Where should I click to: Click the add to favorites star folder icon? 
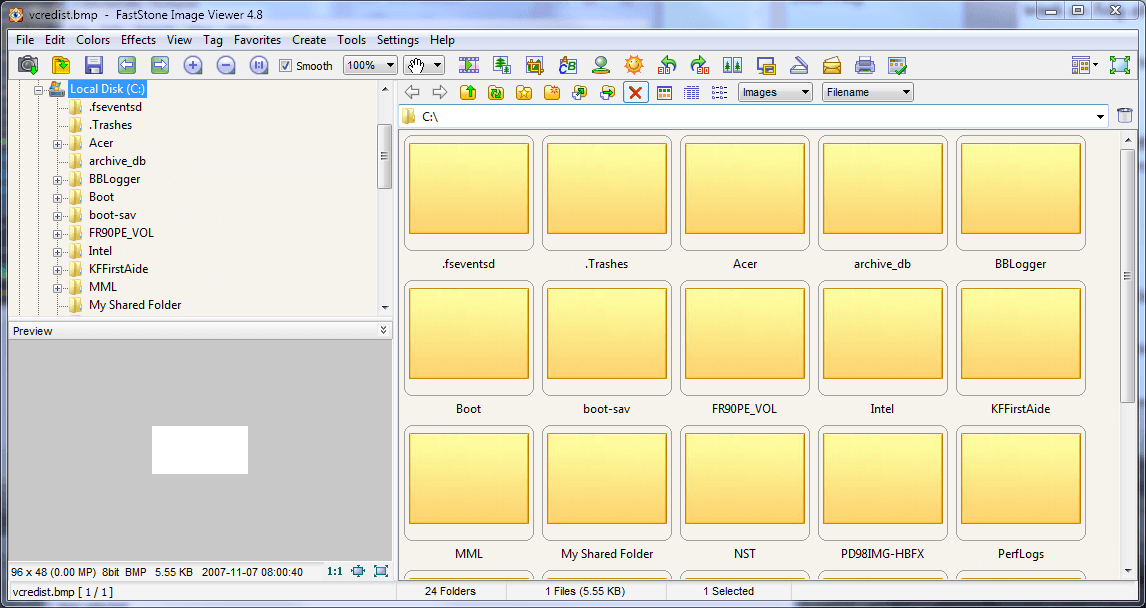(523, 92)
